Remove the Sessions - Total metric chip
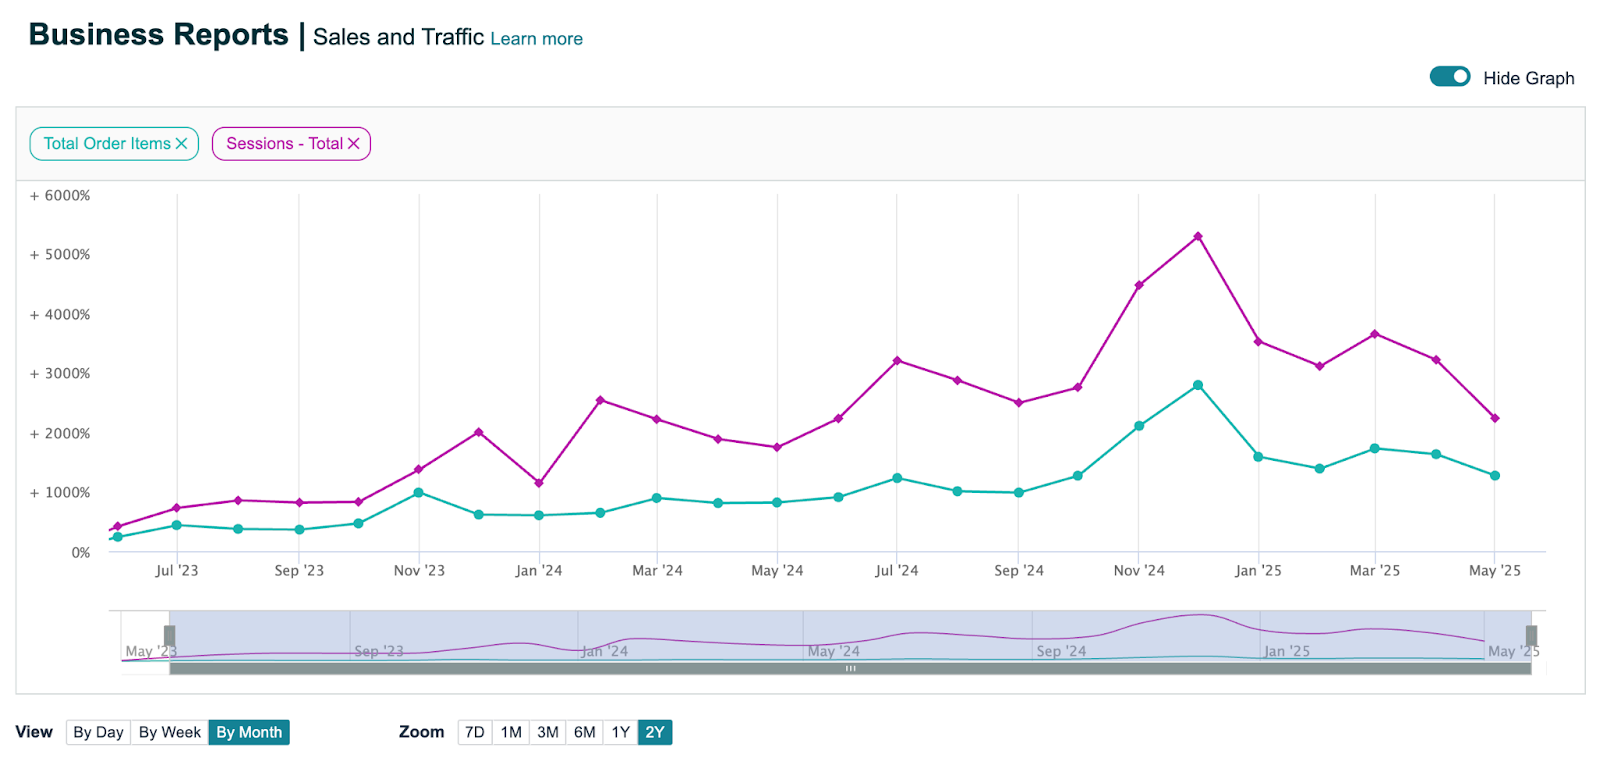The height and width of the screenshot is (758, 1600). [x=353, y=144]
